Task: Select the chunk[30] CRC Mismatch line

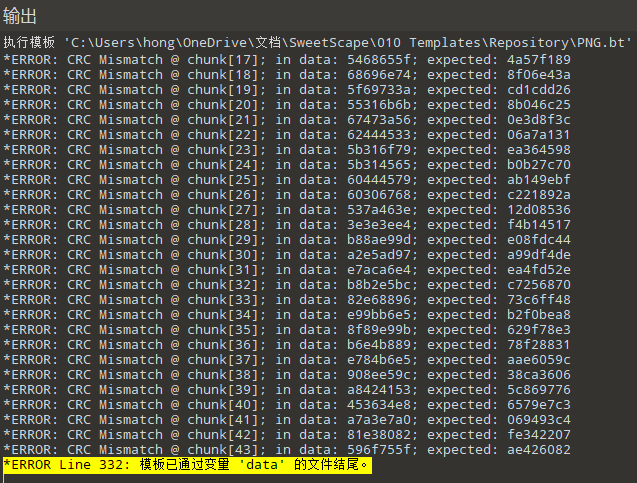Action: [287, 255]
